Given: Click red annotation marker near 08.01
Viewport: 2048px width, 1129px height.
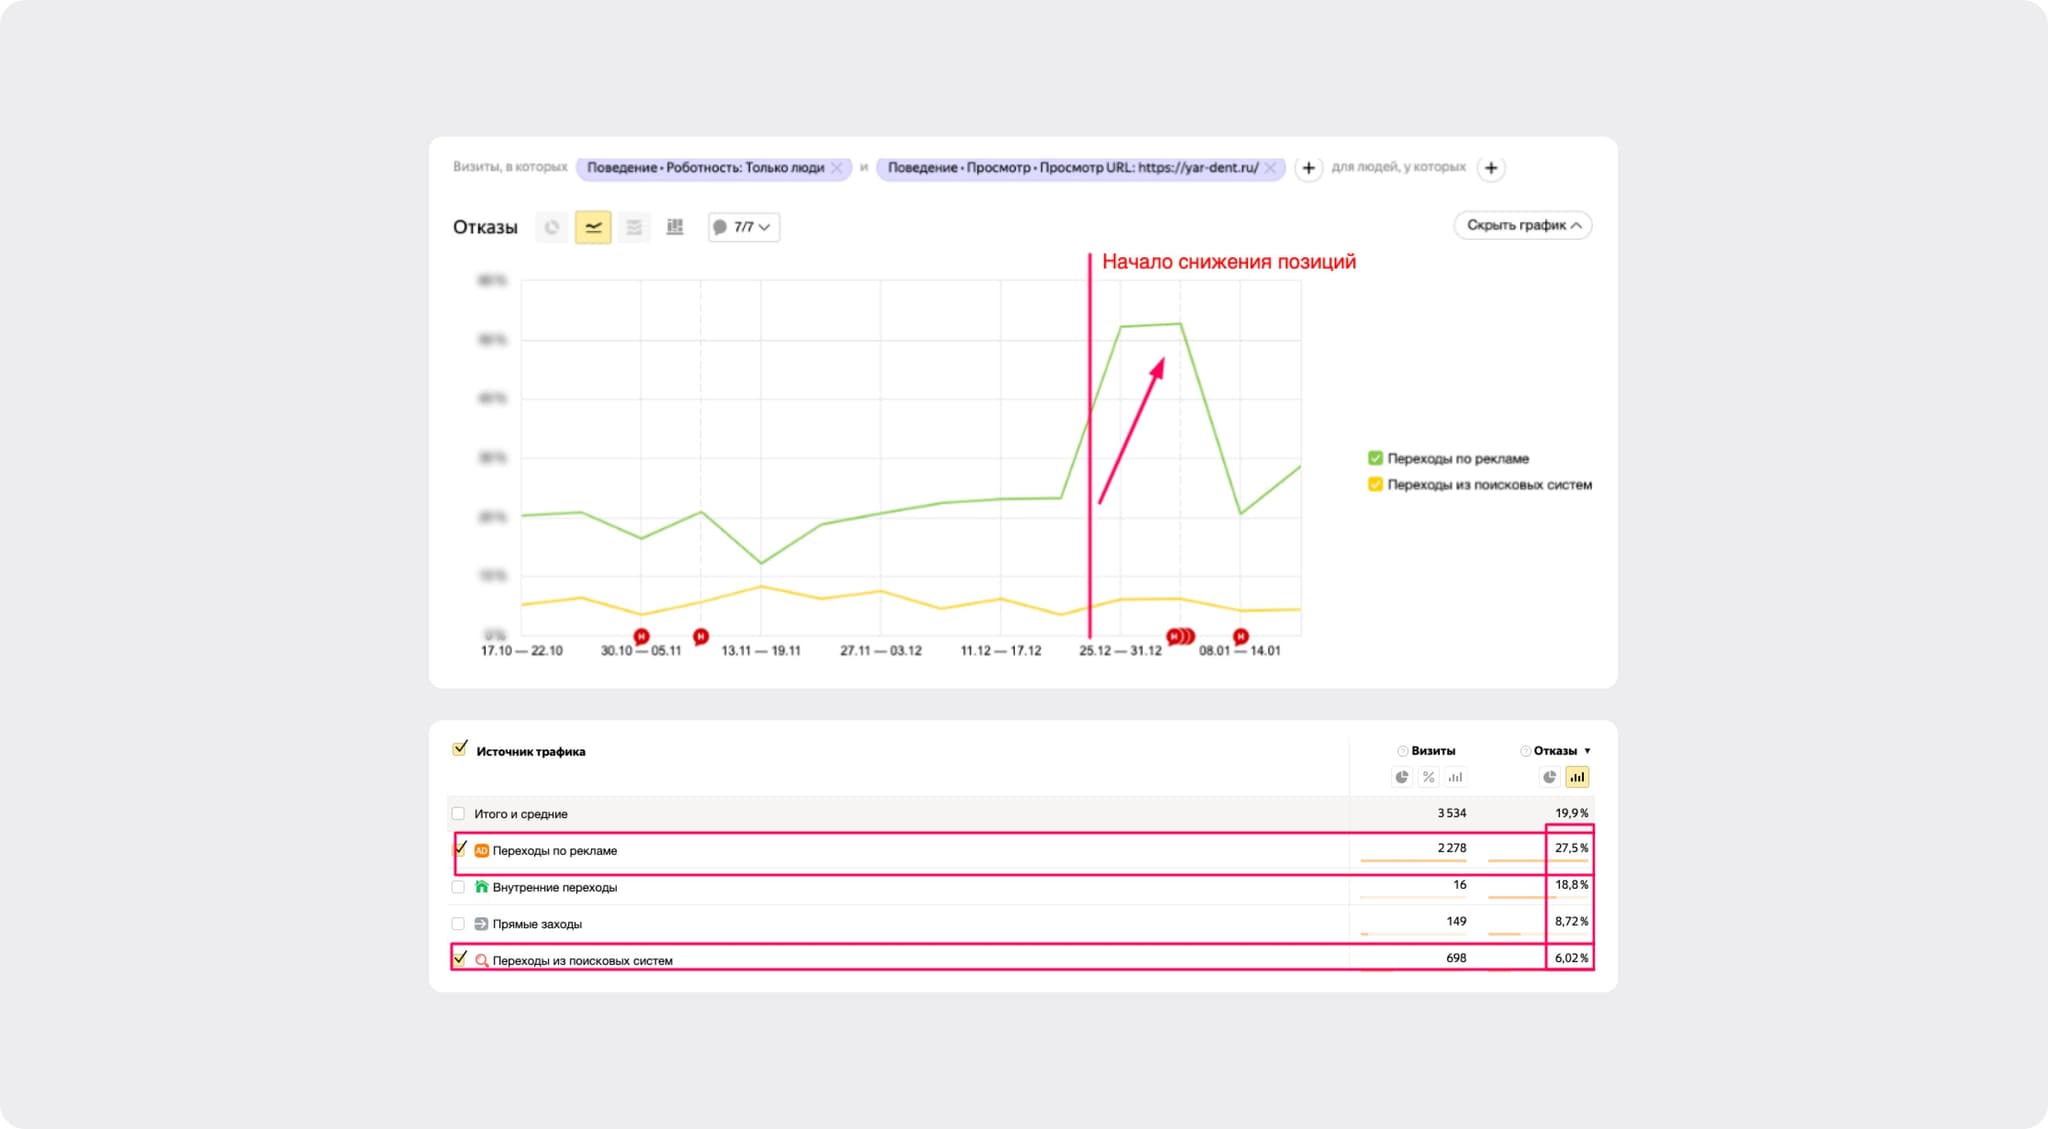Looking at the screenshot, I should tap(1240, 636).
